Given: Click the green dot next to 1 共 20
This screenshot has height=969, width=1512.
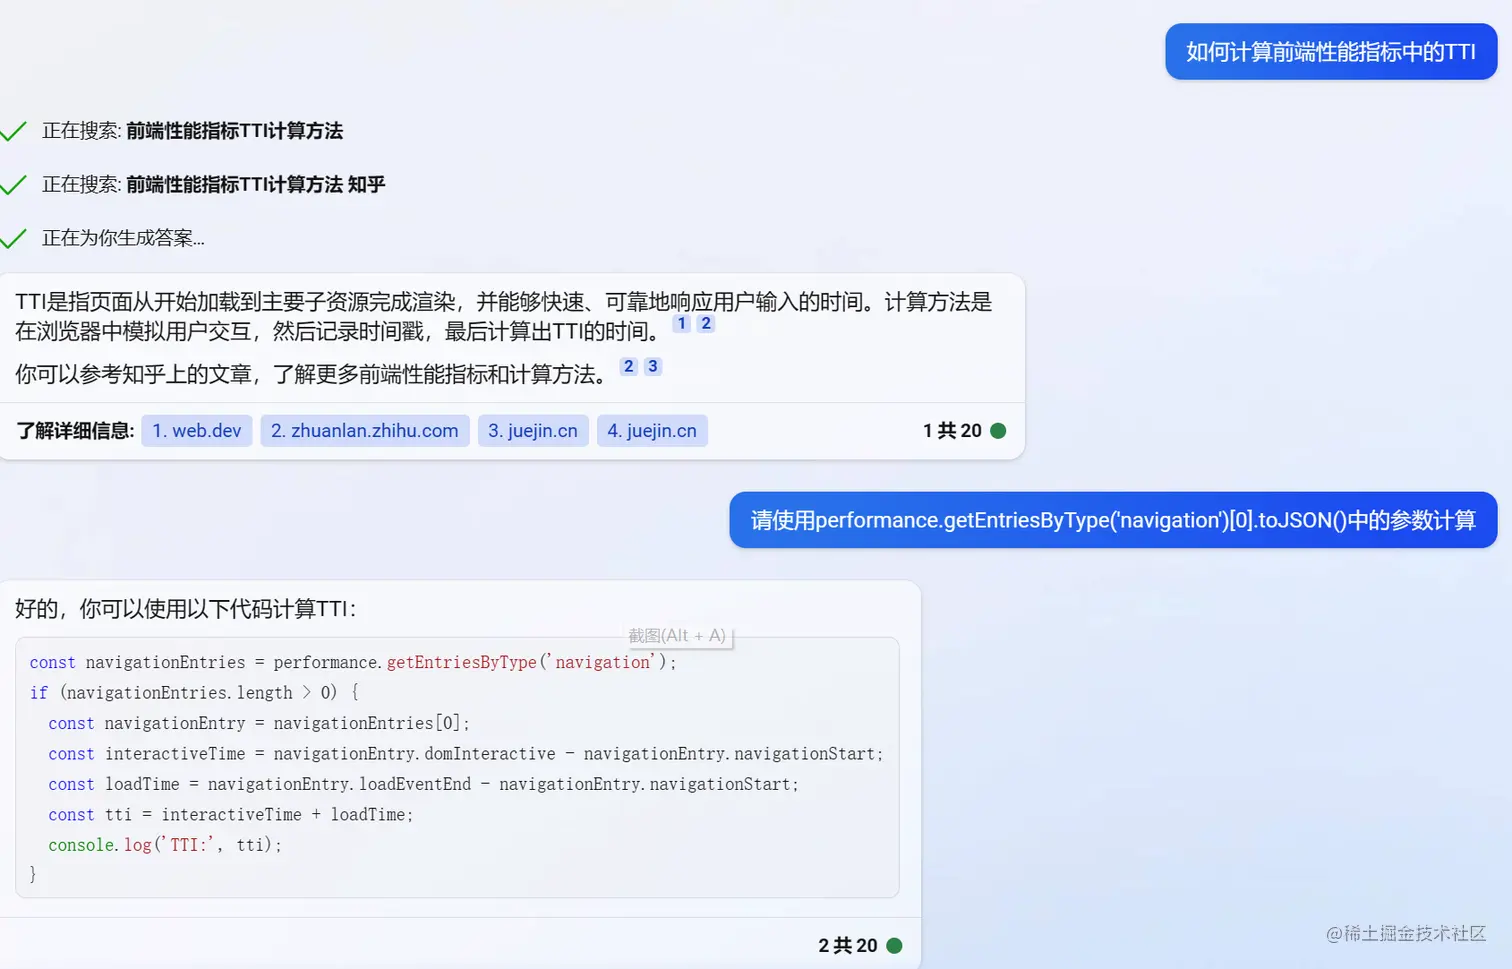Looking at the screenshot, I should coord(998,431).
